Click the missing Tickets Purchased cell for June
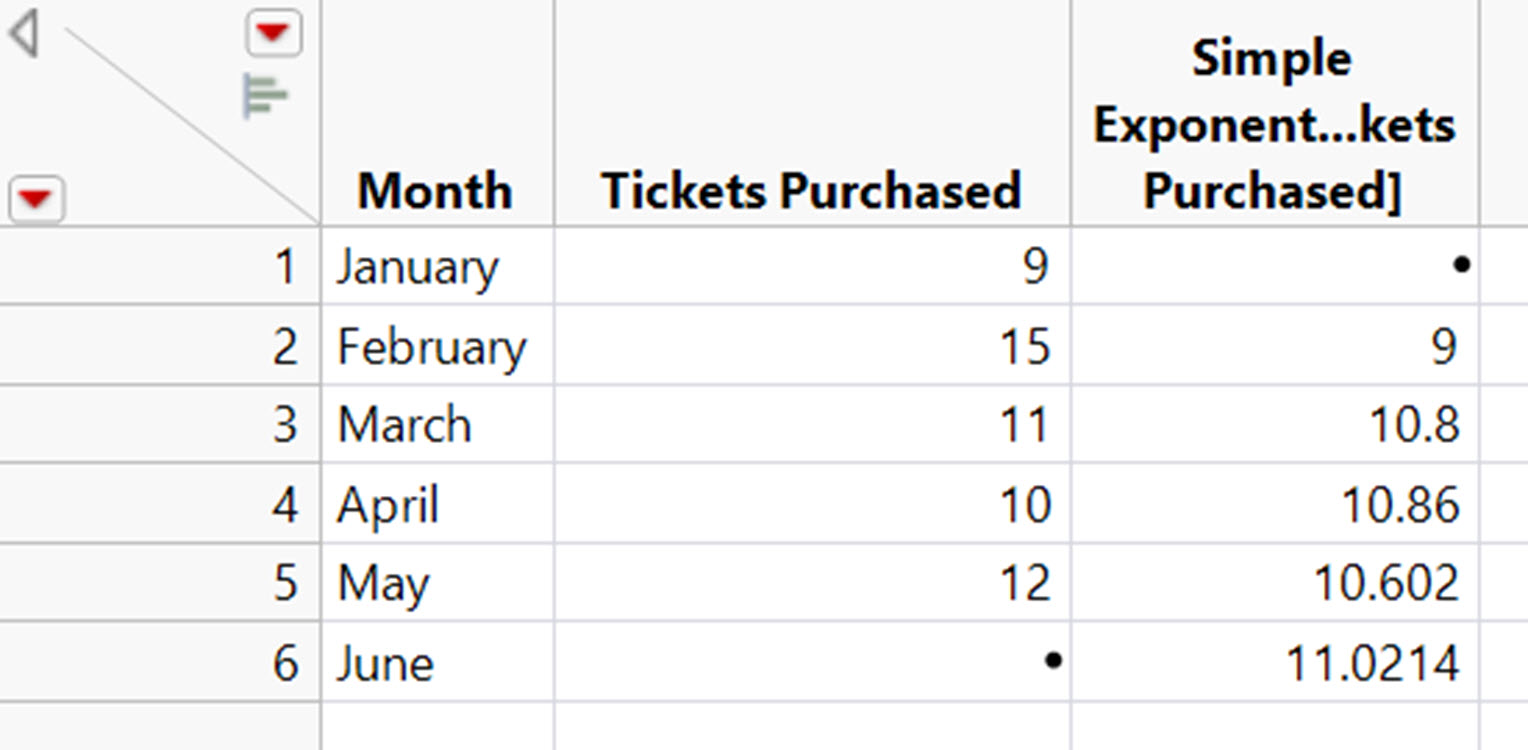The image size is (1528, 750). point(812,662)
